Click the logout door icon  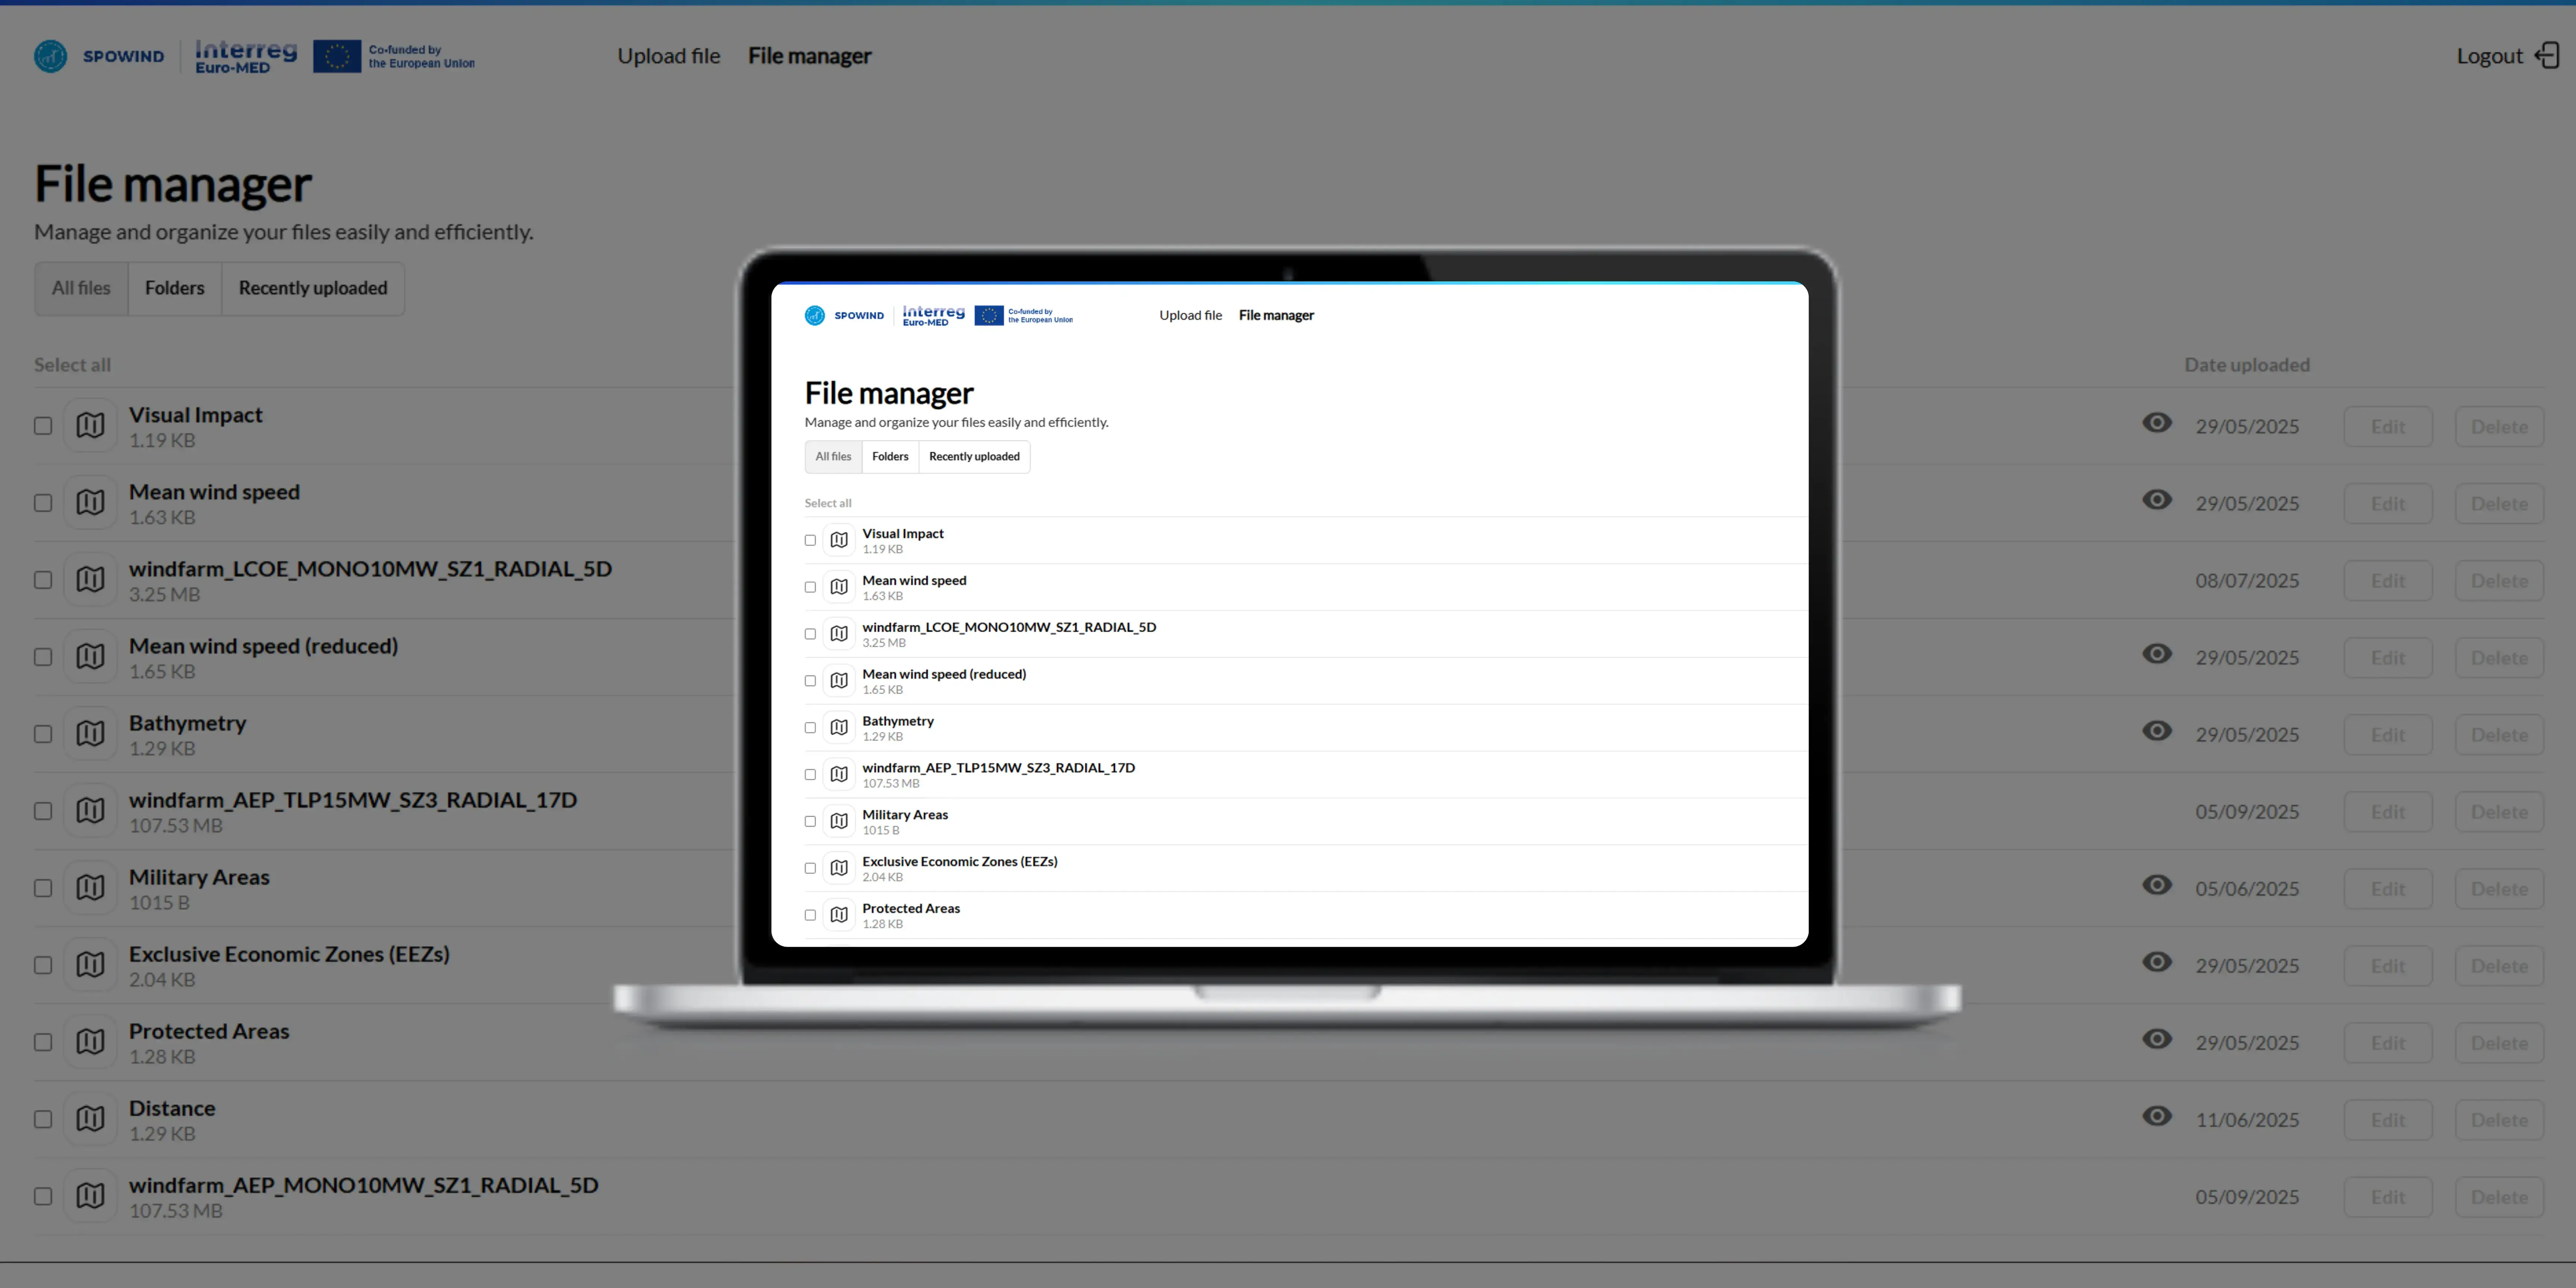tap(2547, 56)
